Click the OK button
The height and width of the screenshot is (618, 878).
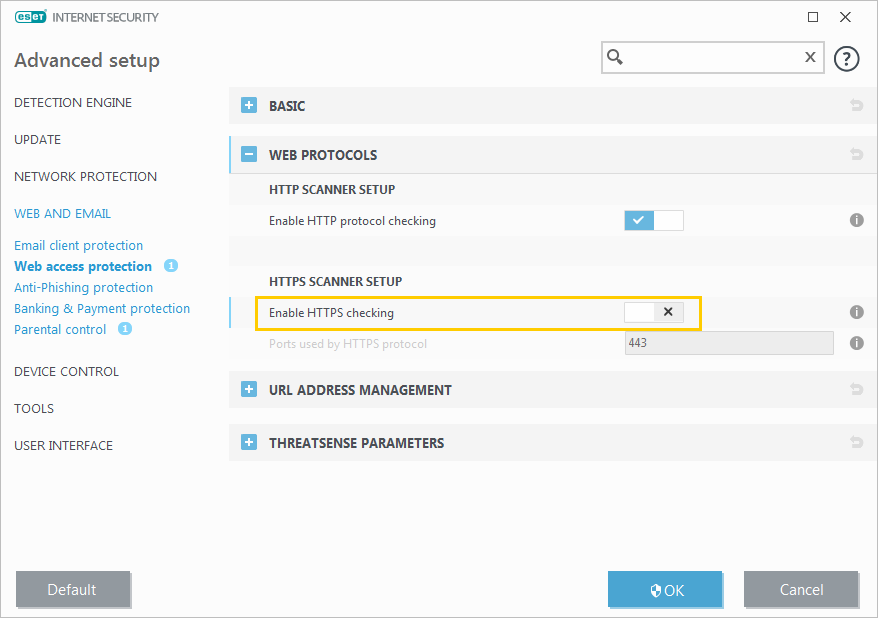pos(665,590)
